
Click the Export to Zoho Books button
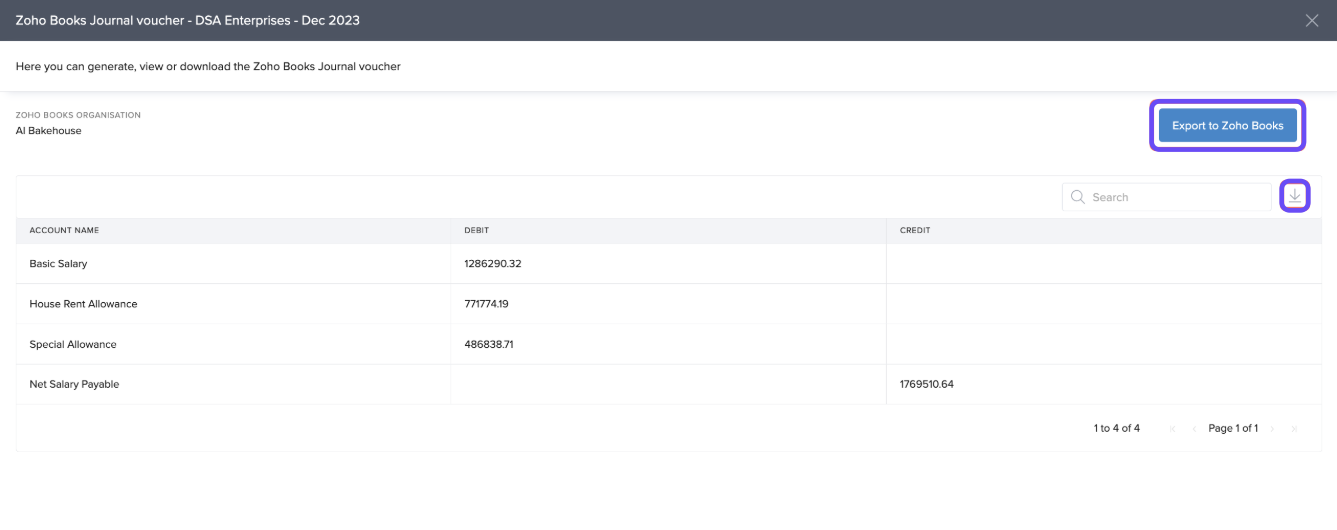(1227, 126)
